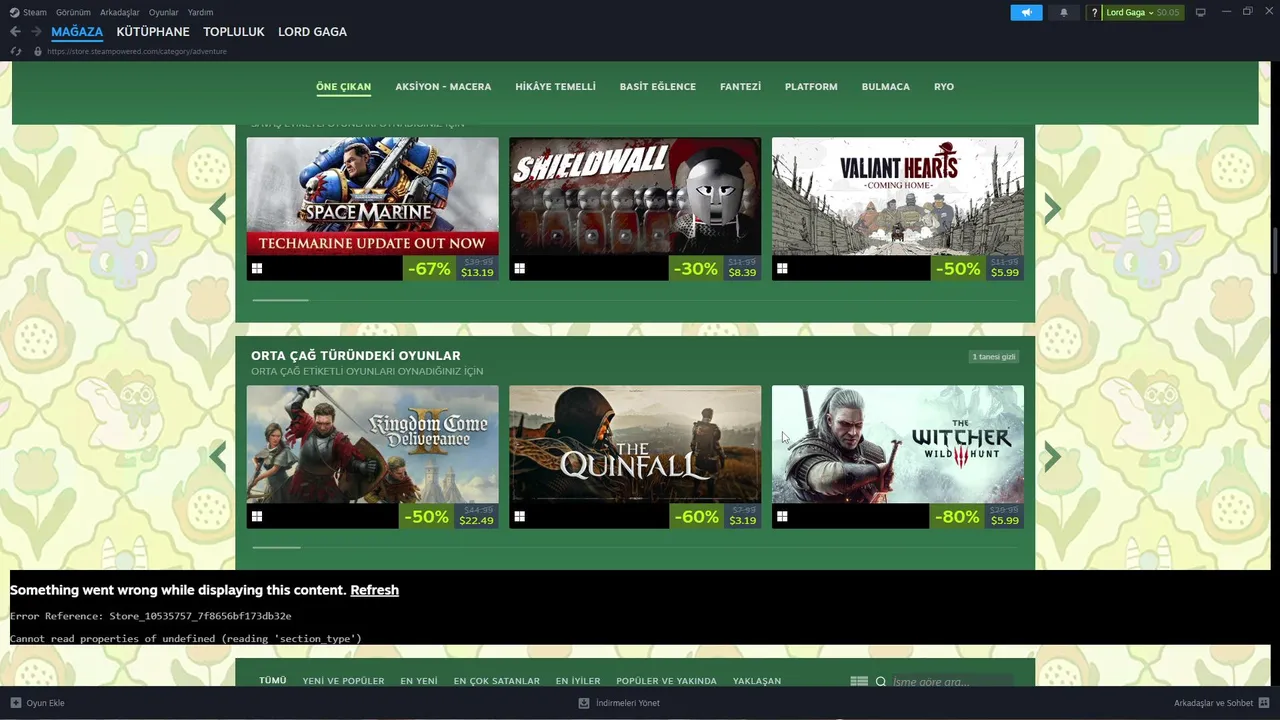Switch to Big Picture mode monitor icon

1200,12
